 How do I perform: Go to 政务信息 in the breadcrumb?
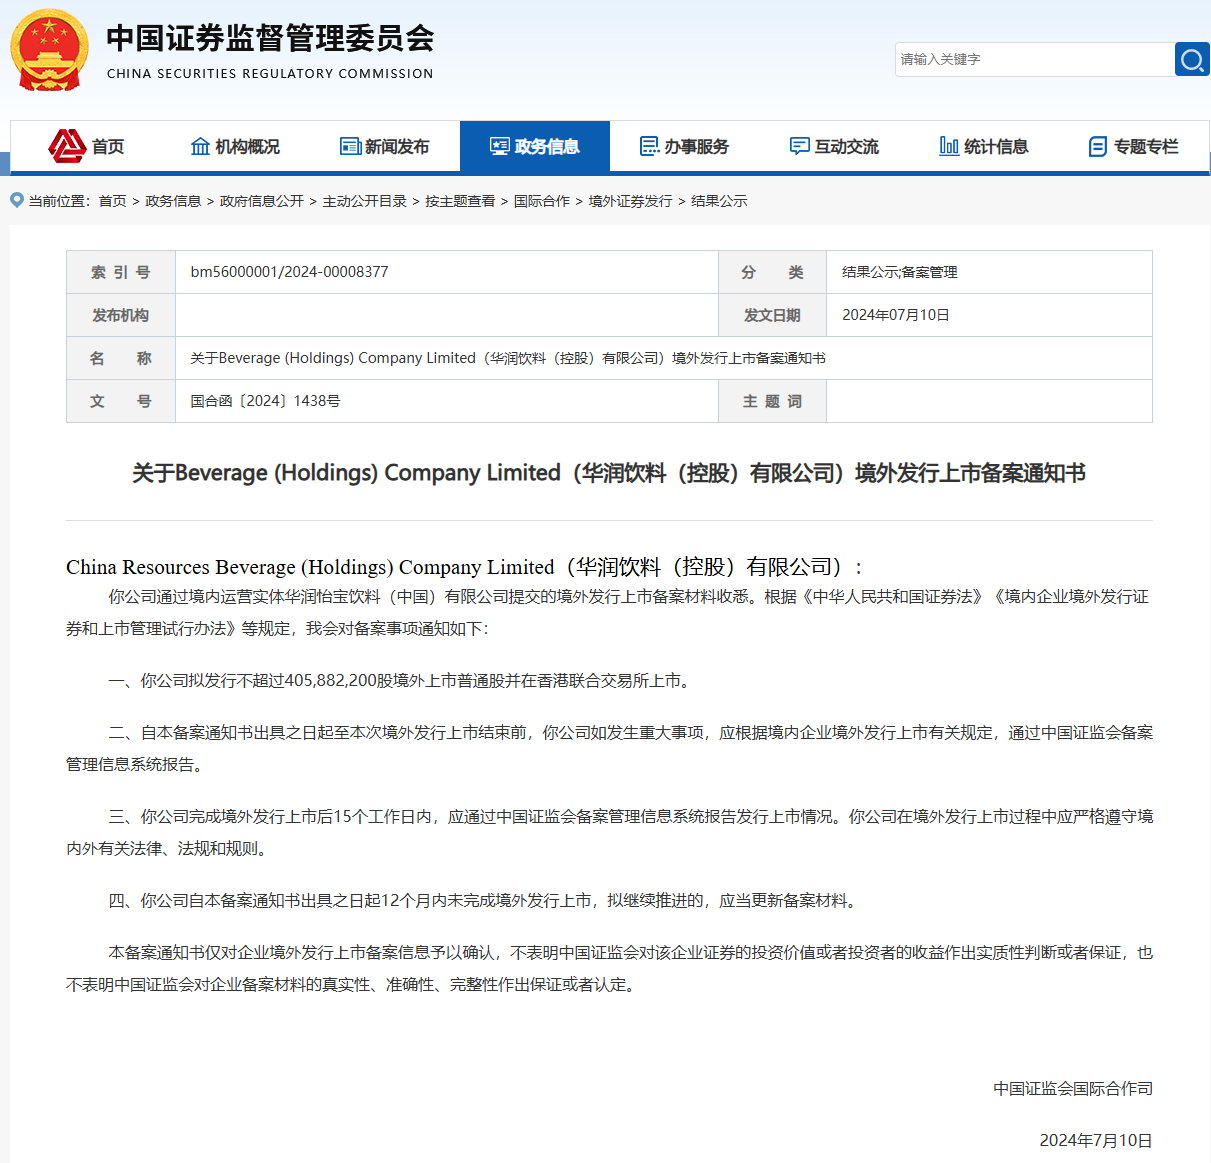pos(173,201)
